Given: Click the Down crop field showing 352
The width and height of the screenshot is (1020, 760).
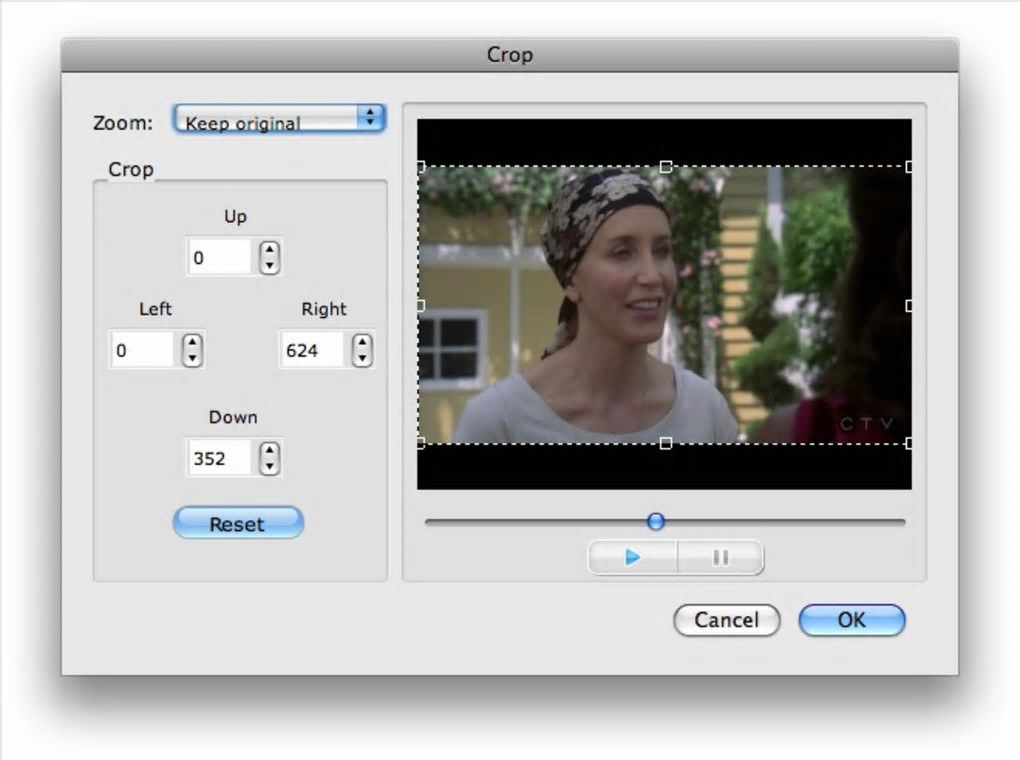Looking at the screenshot, I should coord(219,458).
